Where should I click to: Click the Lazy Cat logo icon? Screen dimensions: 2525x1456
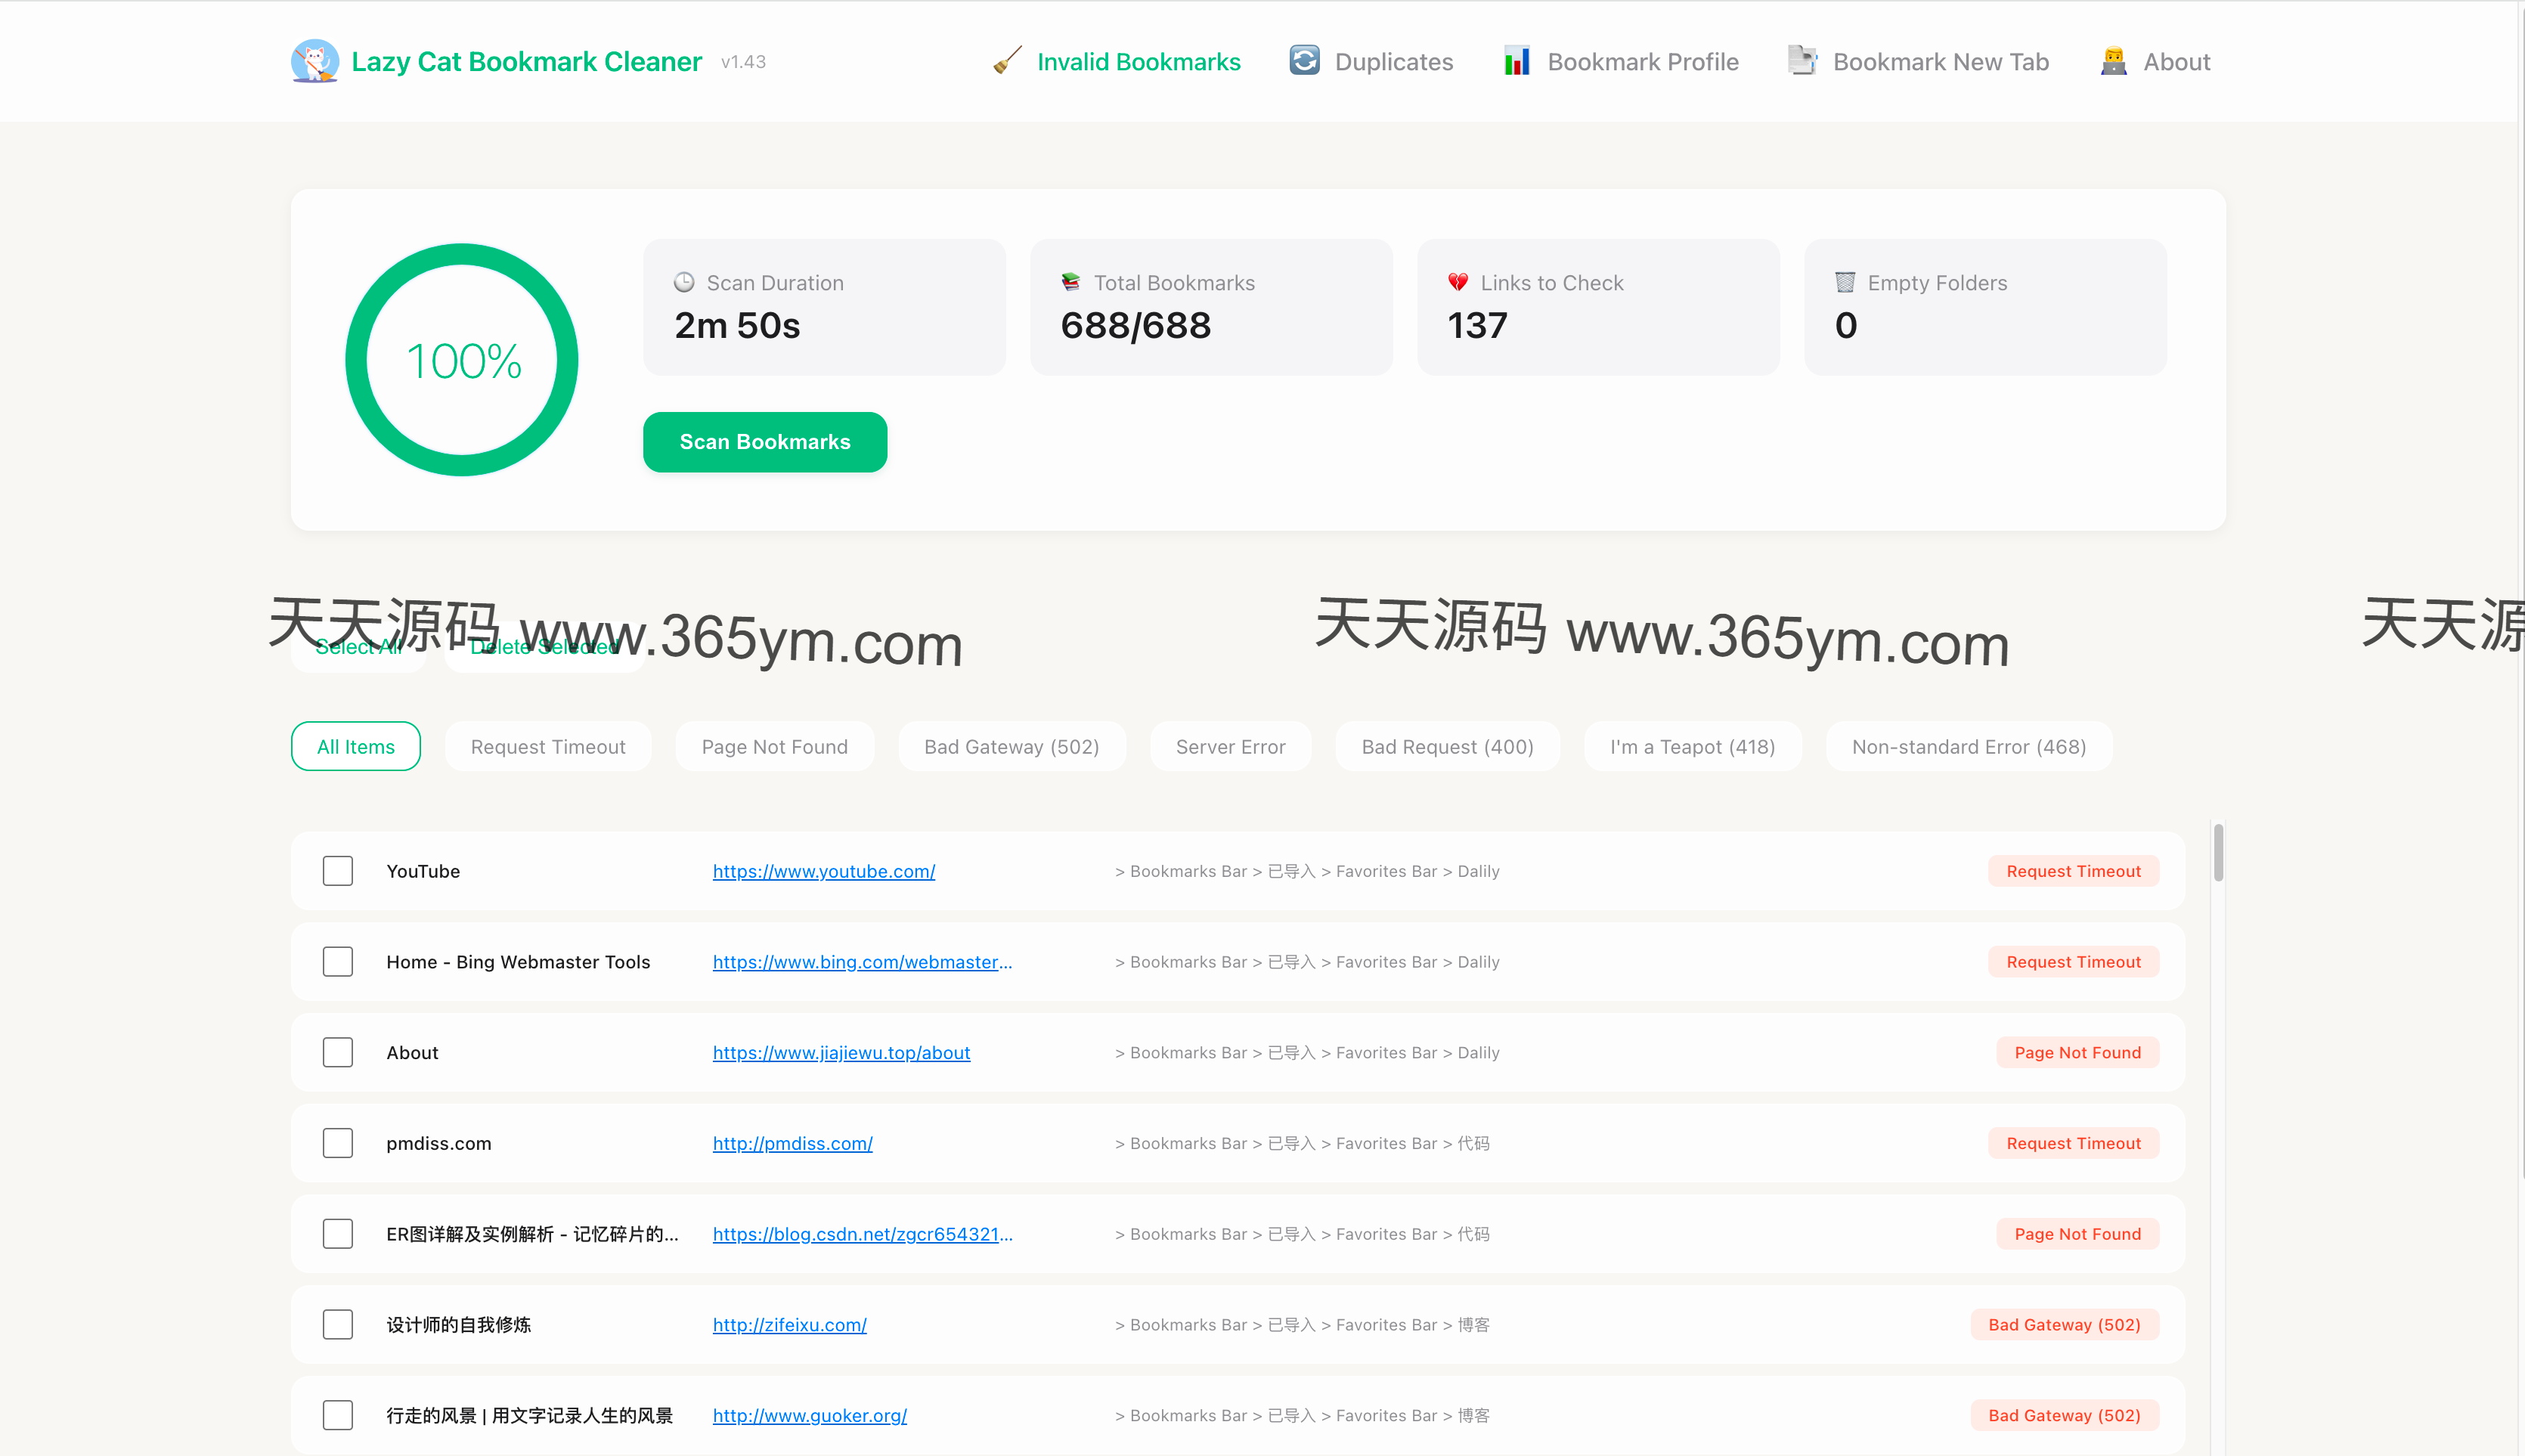tap(315, 61)
